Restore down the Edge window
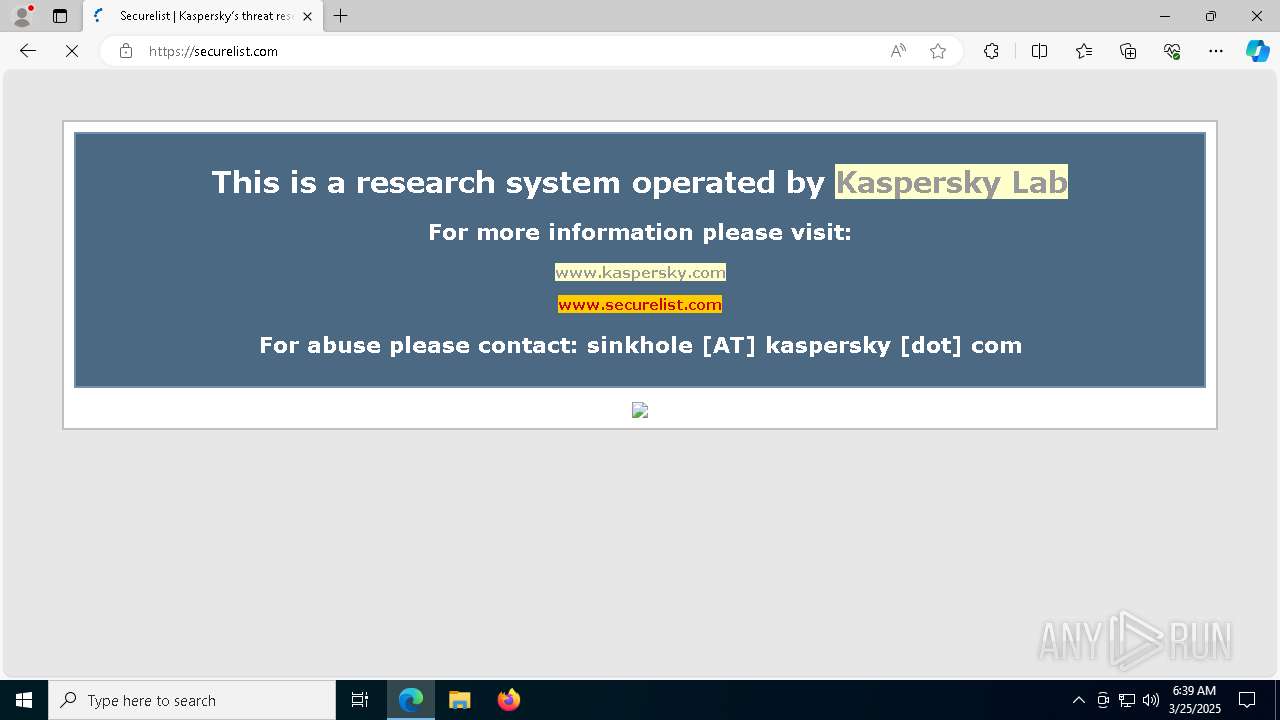 (1211, 16)
